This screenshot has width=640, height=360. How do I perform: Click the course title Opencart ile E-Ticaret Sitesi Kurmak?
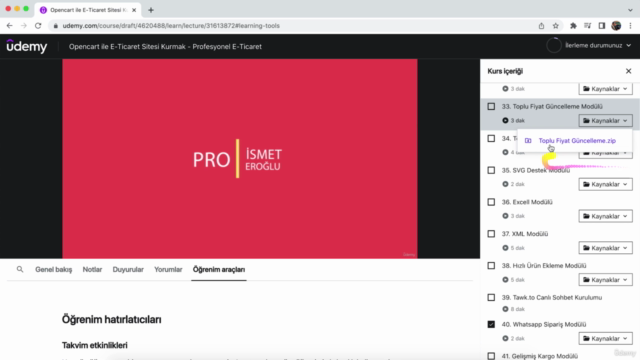coord(165,47)
